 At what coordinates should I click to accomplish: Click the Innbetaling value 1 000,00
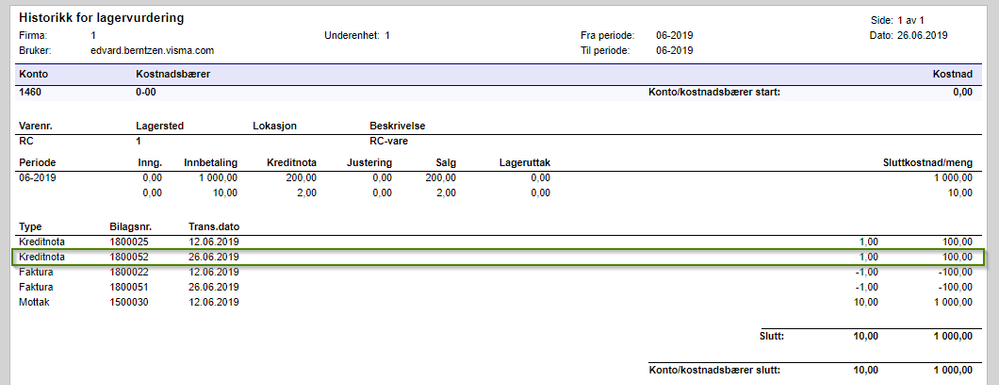pyautogui.click(x=218, y=178)
